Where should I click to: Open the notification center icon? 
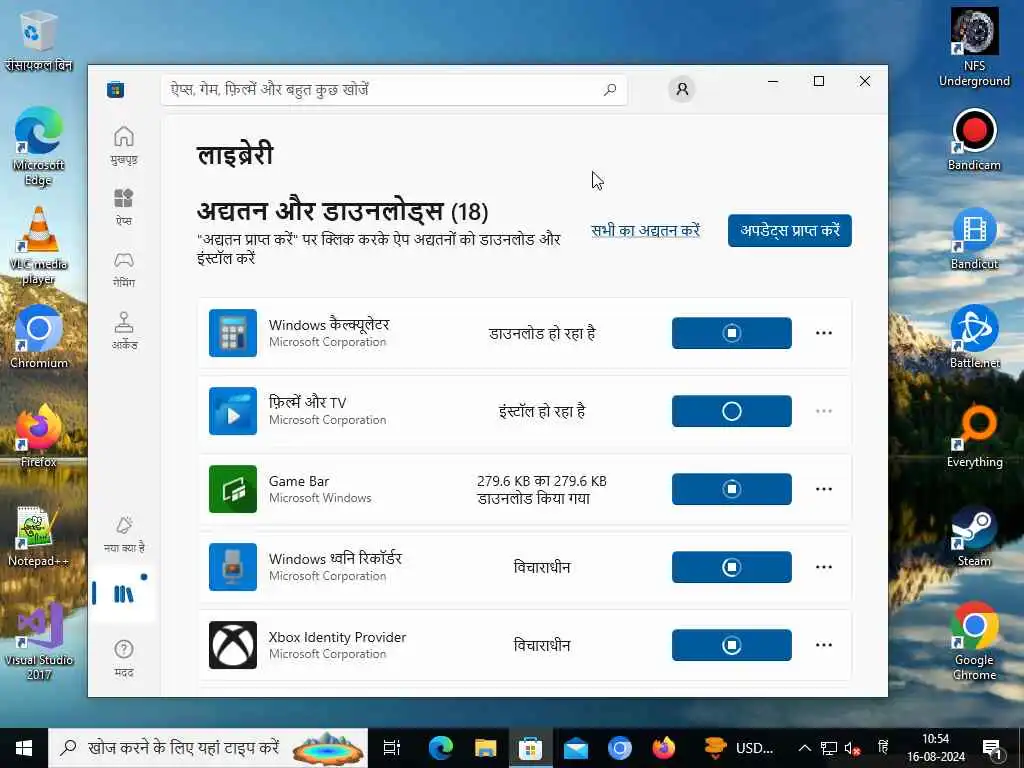(993, 748)
